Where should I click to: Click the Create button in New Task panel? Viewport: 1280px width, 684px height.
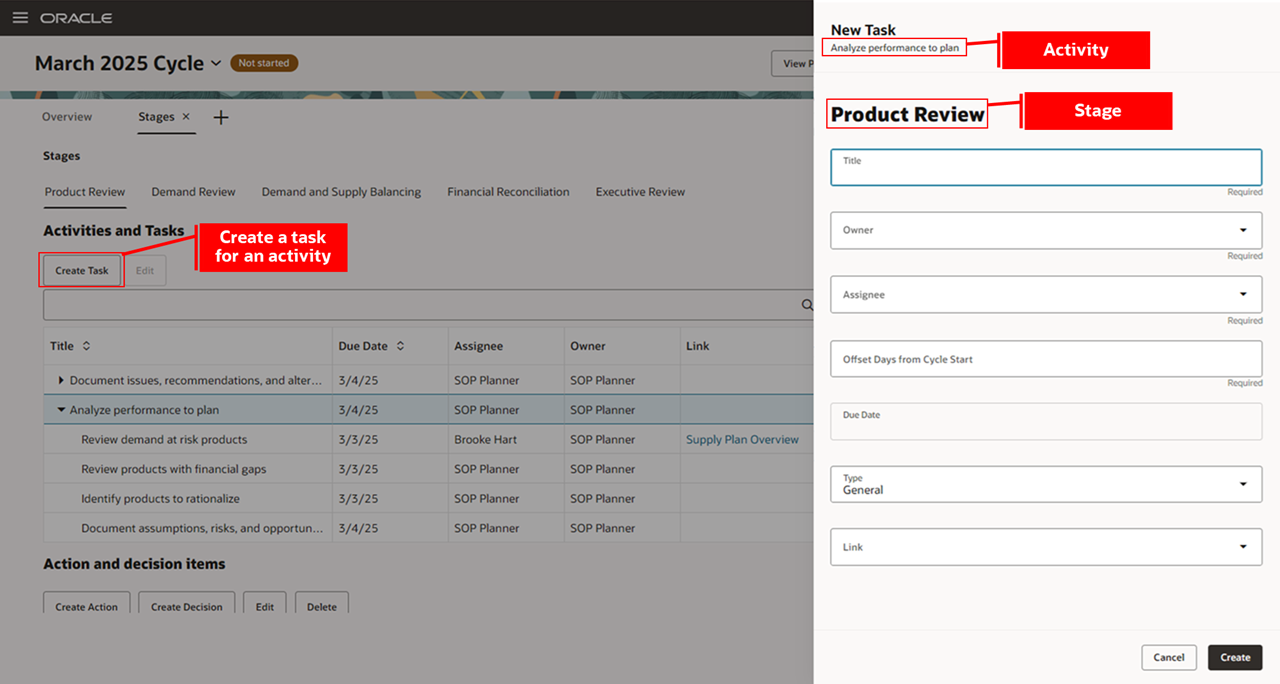1235,657
